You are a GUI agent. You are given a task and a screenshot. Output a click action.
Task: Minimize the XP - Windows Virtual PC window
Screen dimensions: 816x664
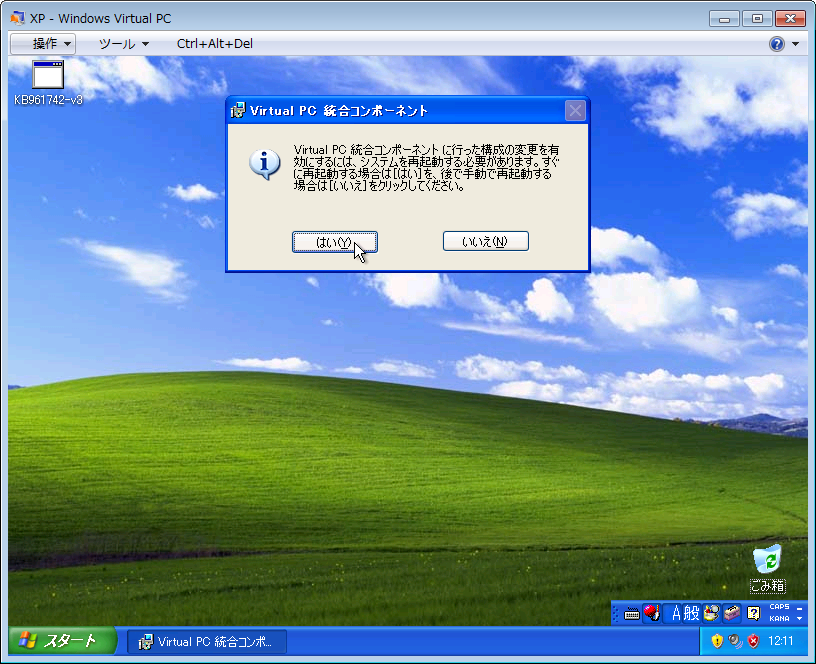pyautogui.click(x=724, y=19)
